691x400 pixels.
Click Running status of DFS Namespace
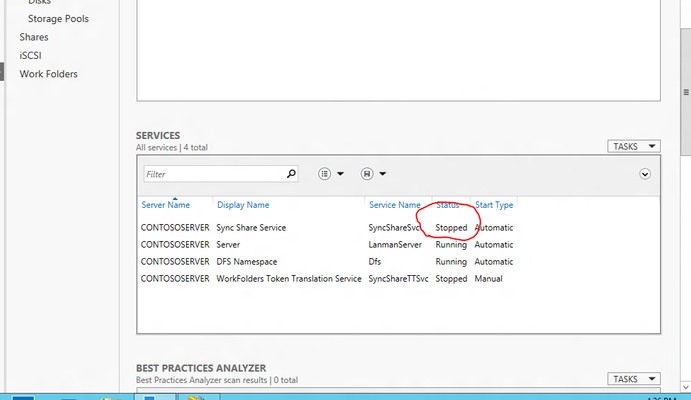[451, 262]
